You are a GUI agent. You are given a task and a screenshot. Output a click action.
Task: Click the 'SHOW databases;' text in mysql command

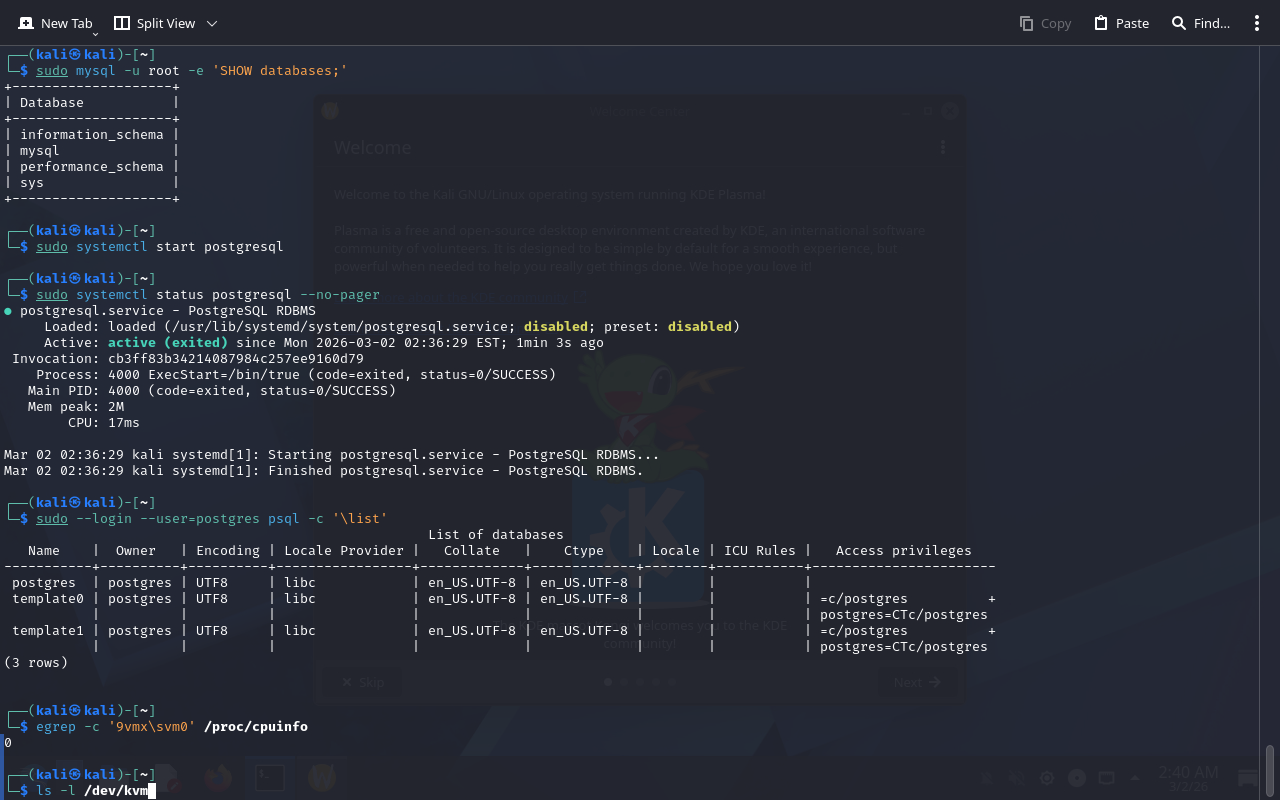283,71
